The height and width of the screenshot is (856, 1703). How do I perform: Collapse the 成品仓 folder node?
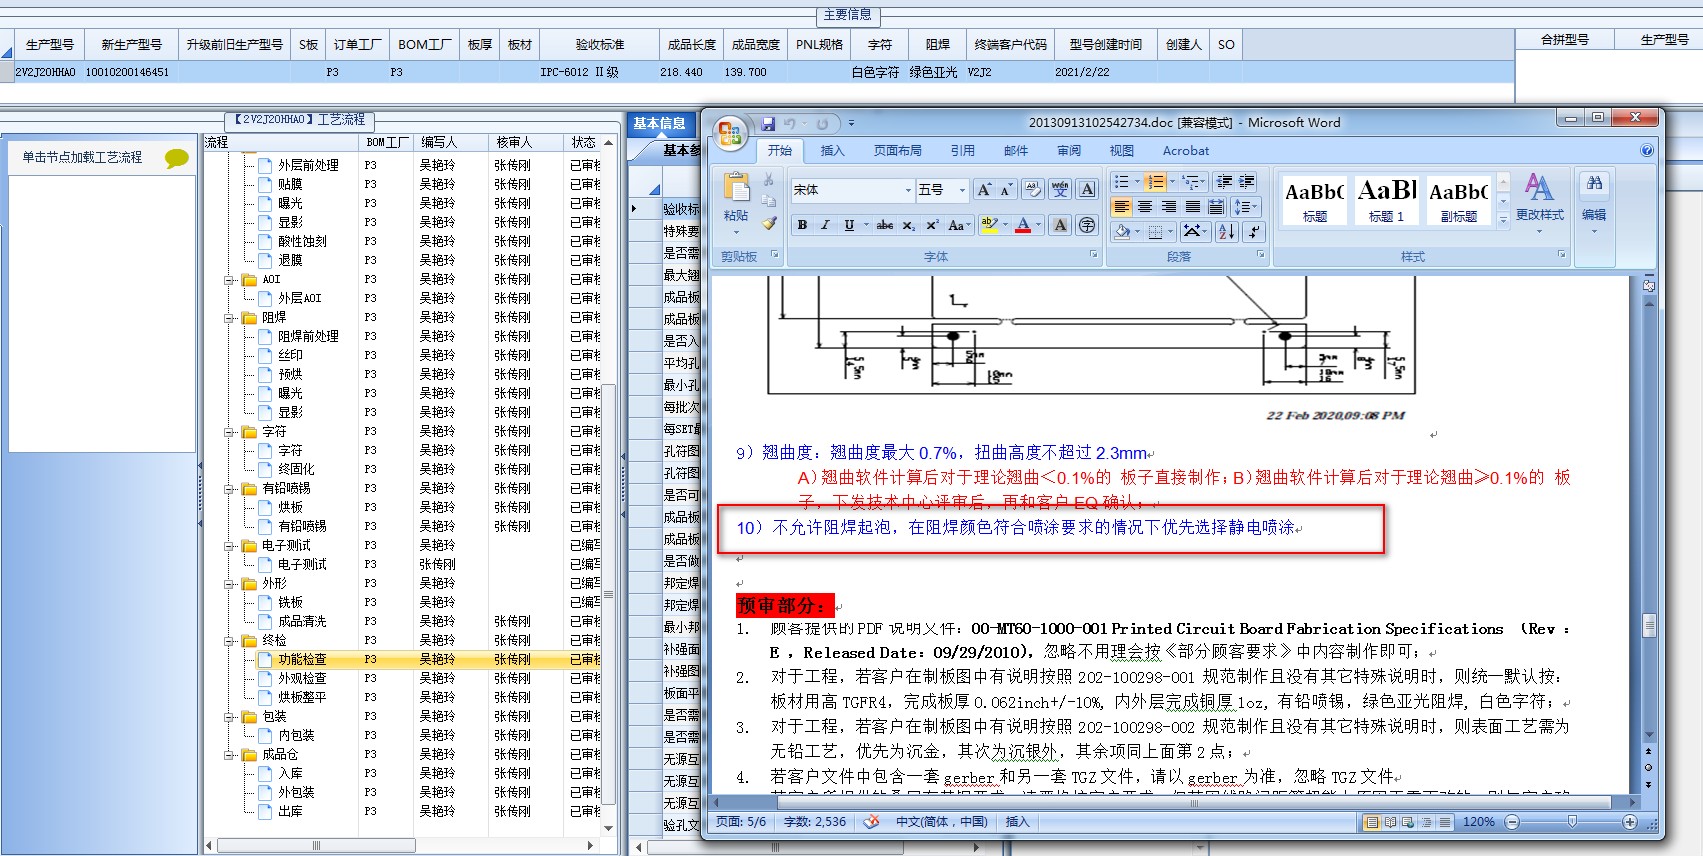pyautogui.click(x=231, y=755)
